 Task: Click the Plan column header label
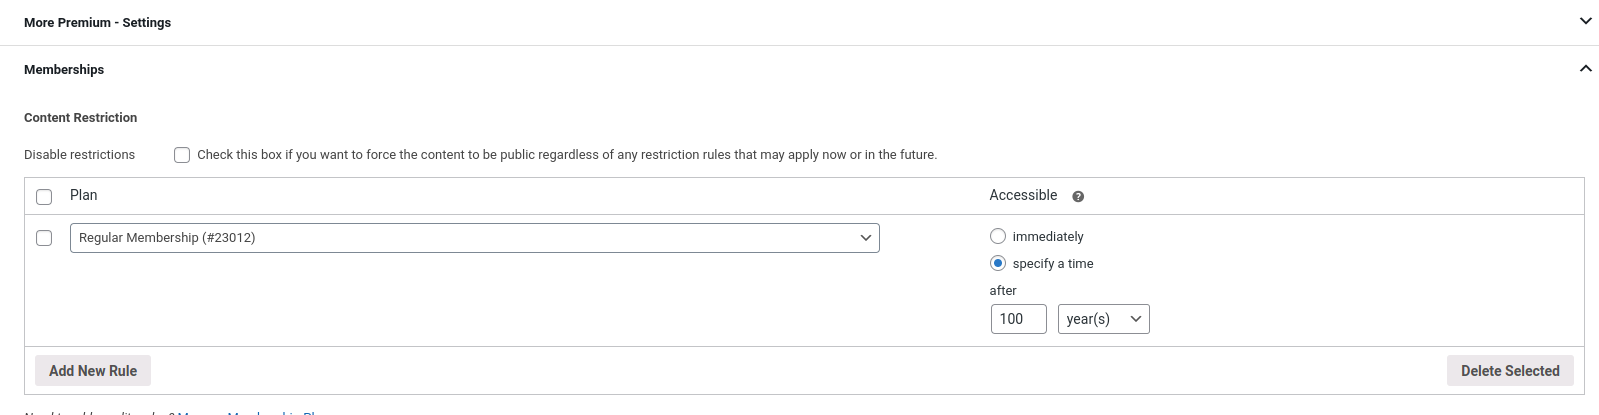(84, 195)
